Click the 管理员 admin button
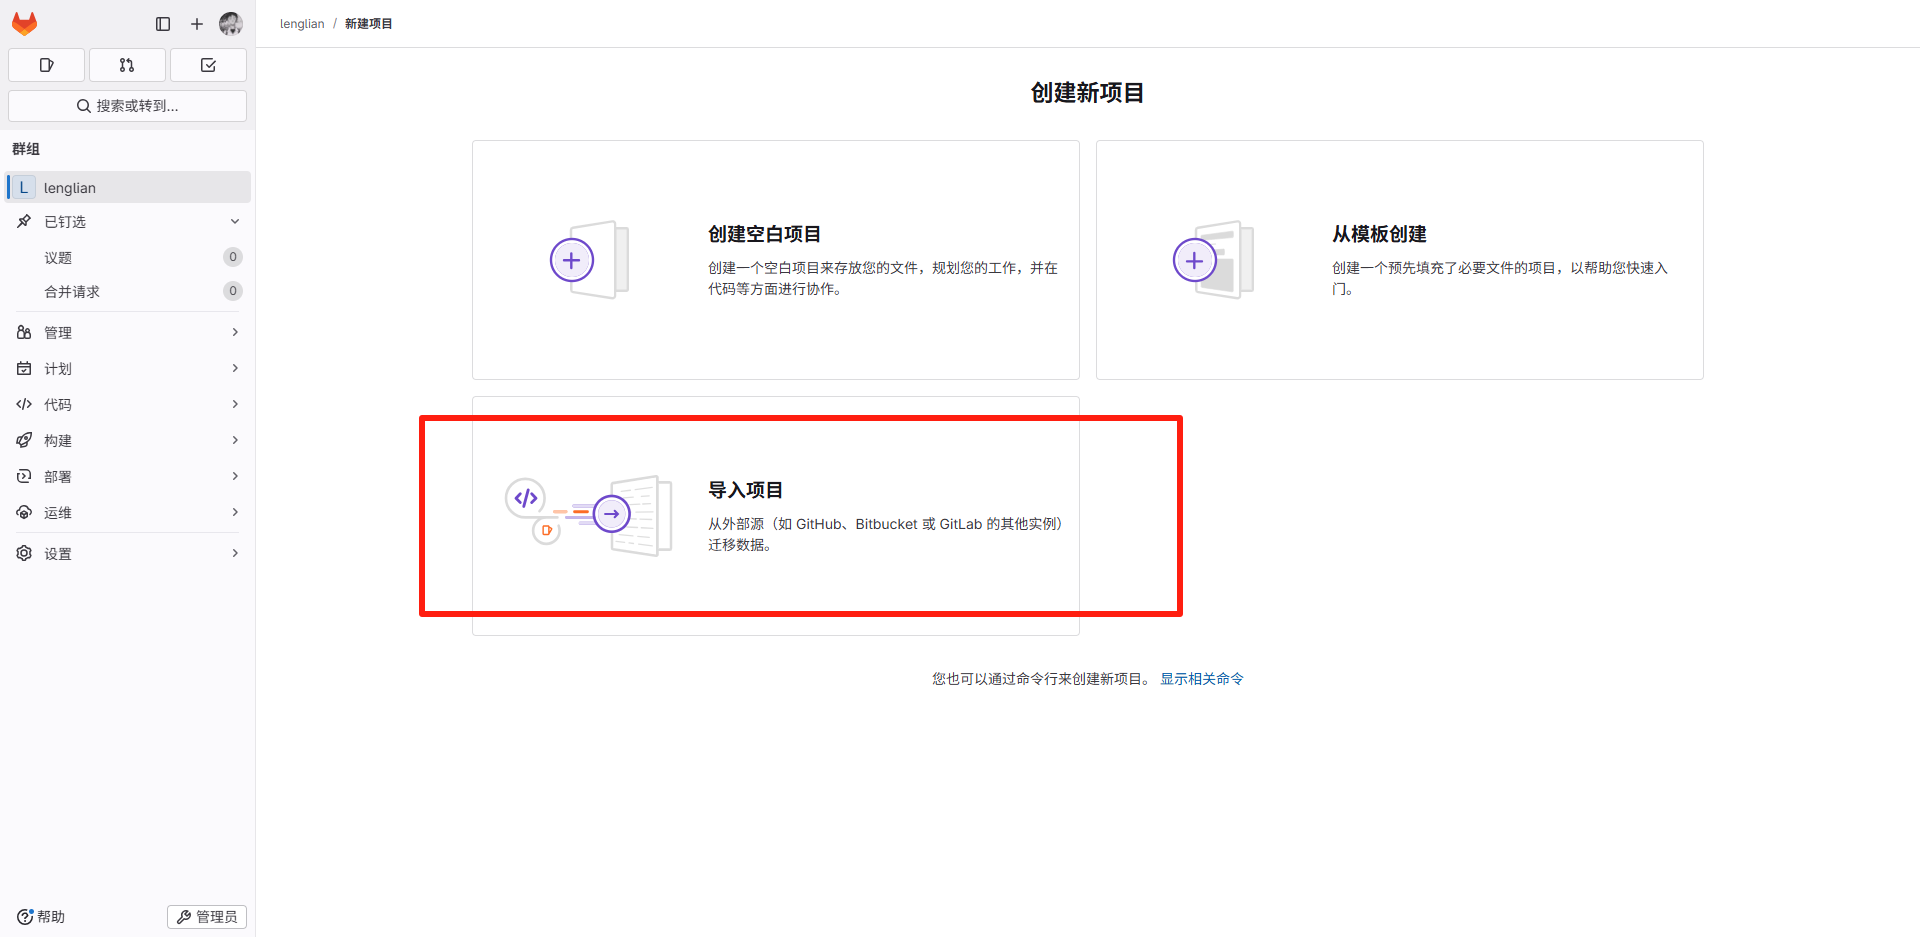 coord(206,916)
